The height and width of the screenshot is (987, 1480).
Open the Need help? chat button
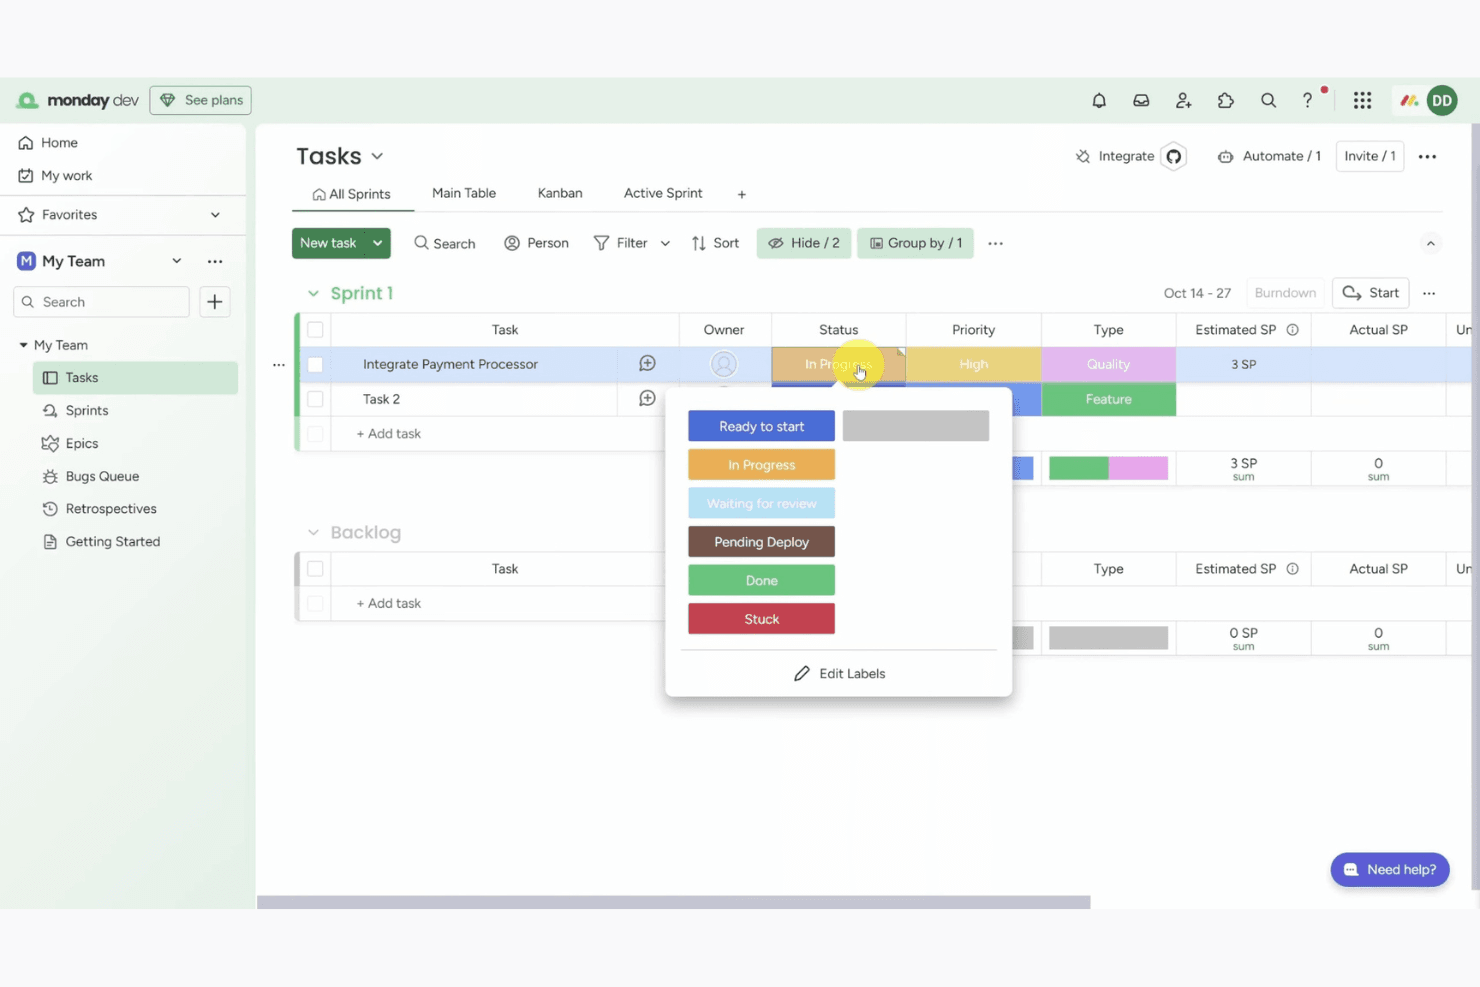click(1390, 870)
